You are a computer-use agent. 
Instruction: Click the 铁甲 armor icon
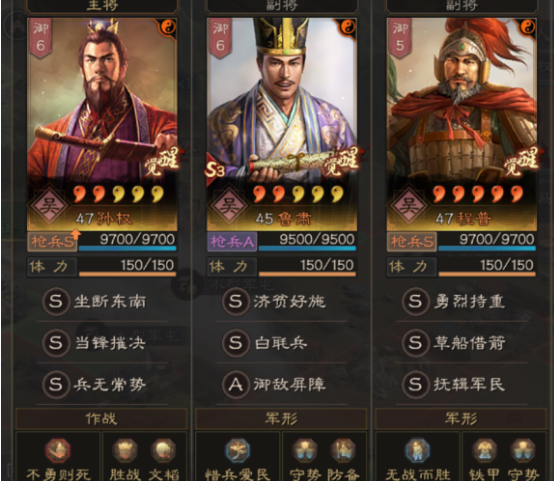pos(485,451)
